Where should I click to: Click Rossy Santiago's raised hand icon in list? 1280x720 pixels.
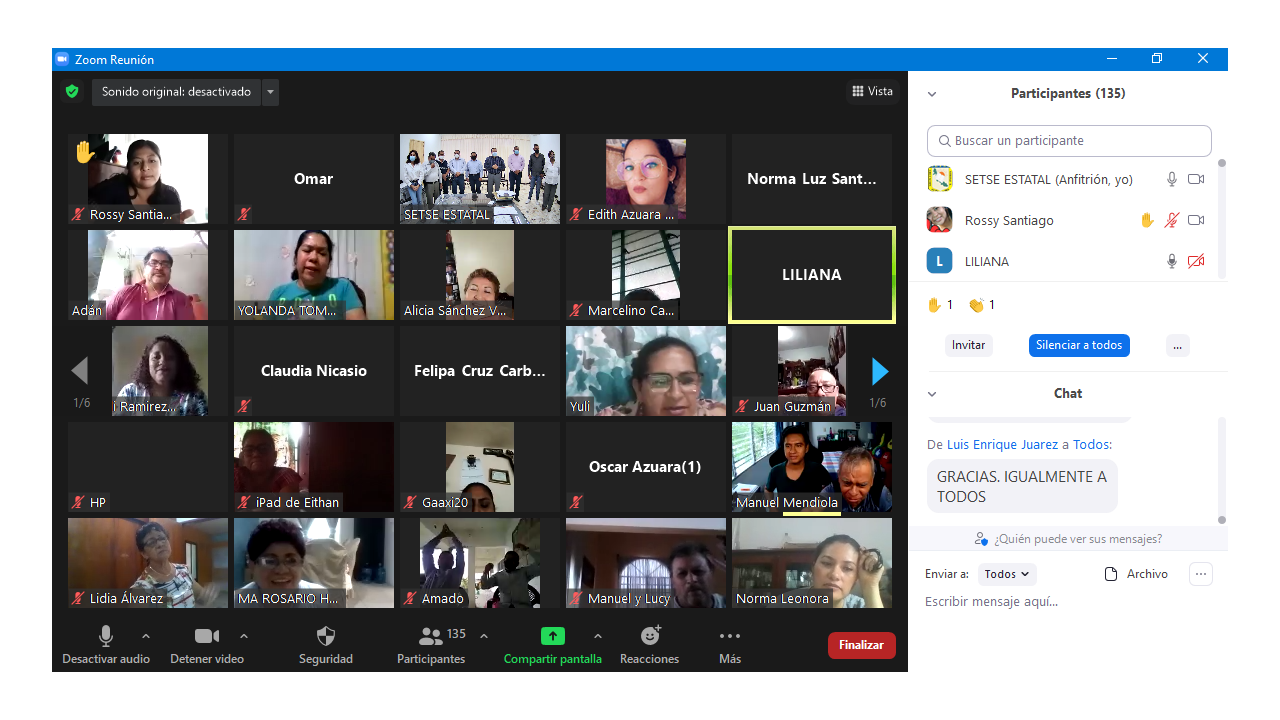tap(1147, 220)
